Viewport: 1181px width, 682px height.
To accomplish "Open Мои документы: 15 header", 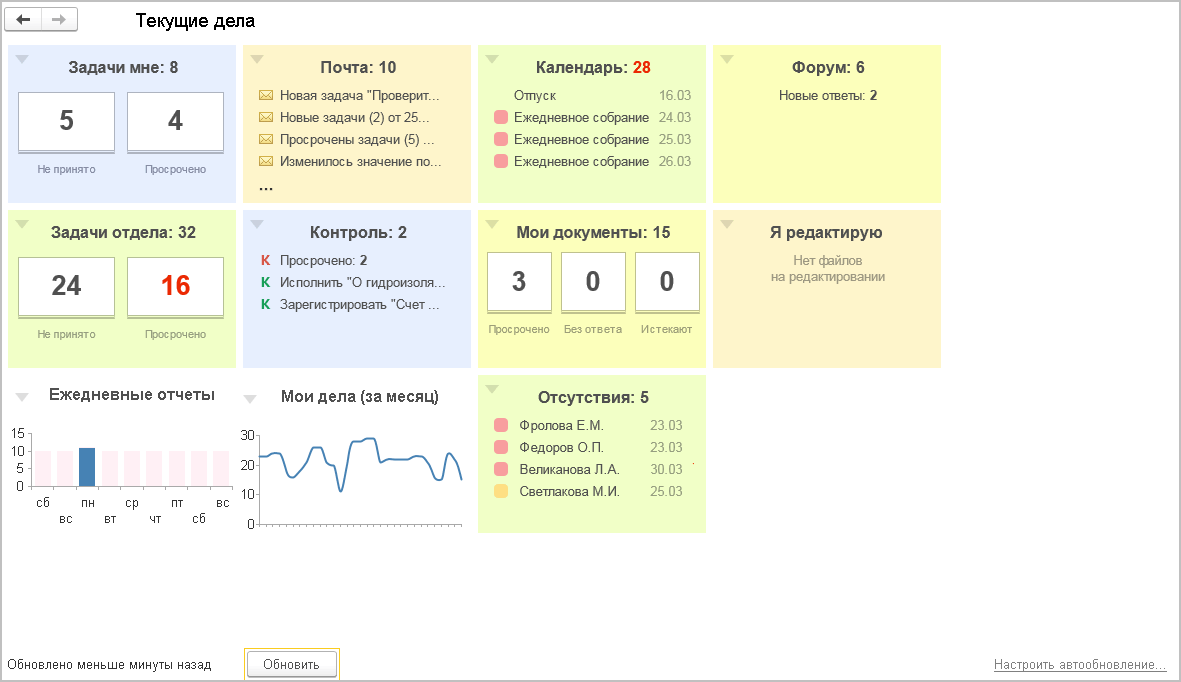I will (x=593, y=233).
